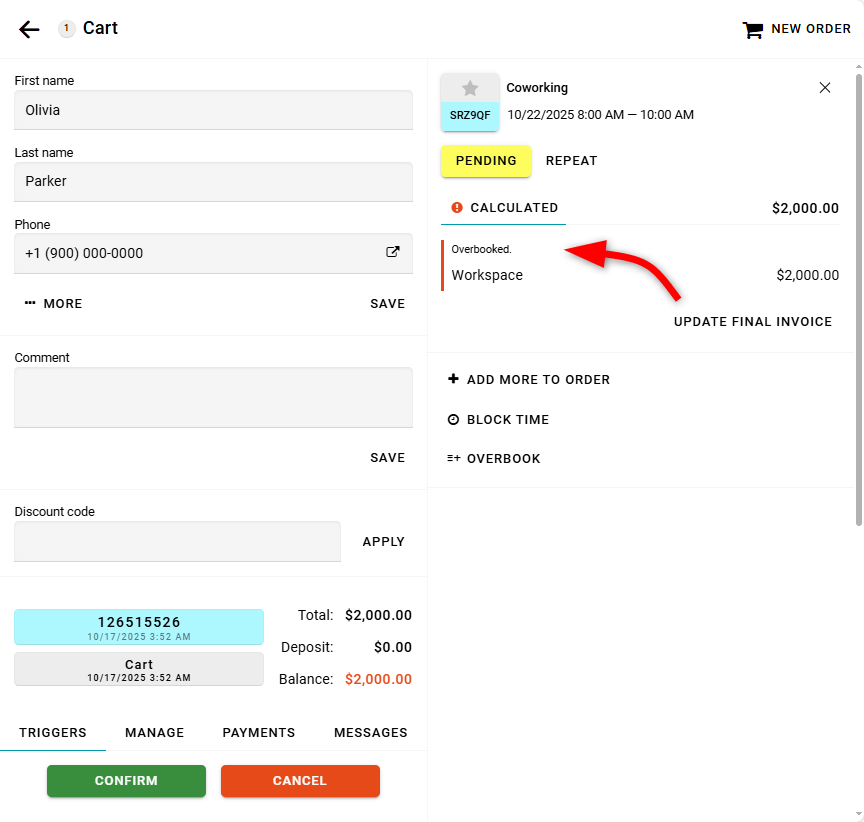Remove the Coworking item with the X icon
The image size is (864, 822).
825,88
